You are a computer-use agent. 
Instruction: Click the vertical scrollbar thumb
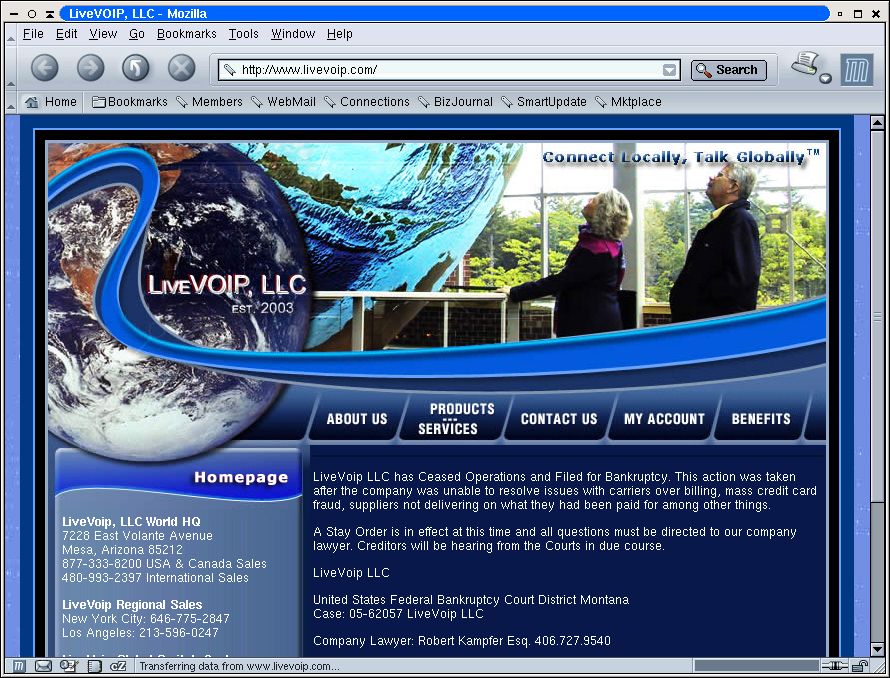tap(877, 315)
